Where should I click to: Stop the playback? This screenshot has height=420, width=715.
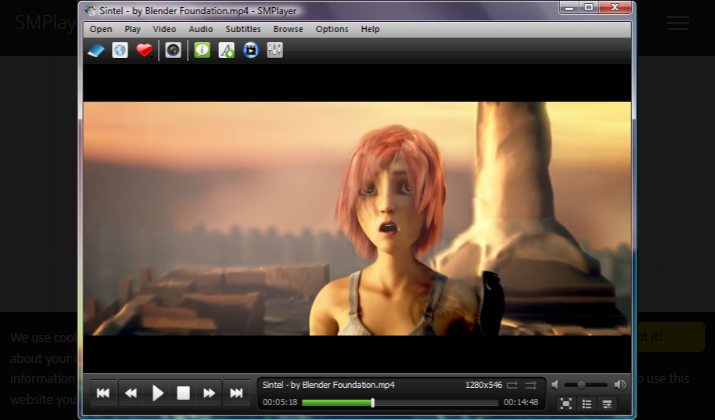[x=183, y=393]
